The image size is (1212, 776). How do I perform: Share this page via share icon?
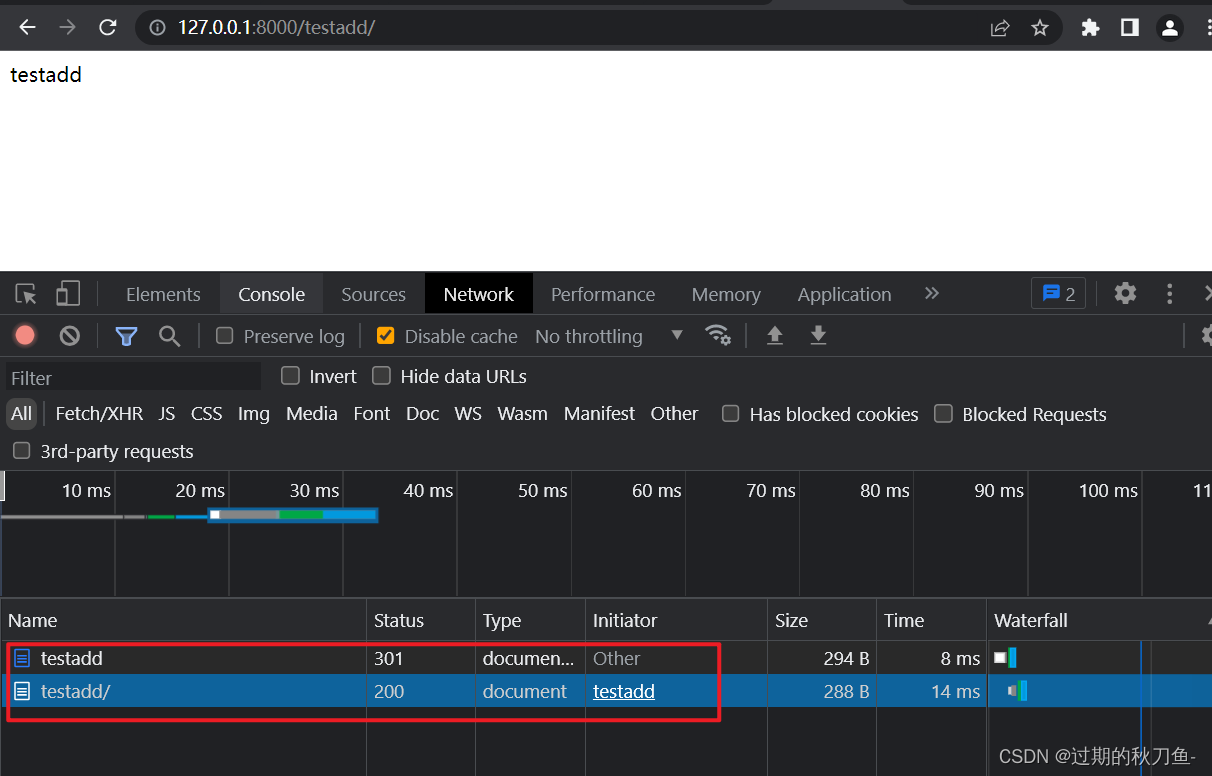[x=1000, y=28]
